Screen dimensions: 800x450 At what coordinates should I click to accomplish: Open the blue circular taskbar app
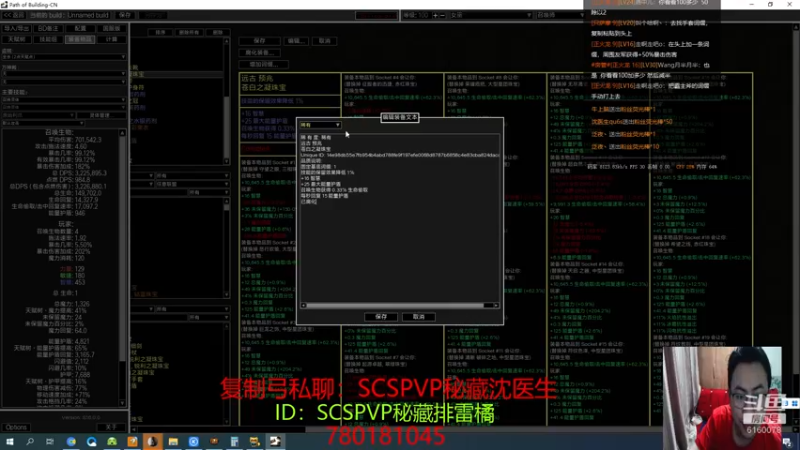(193, 441)
